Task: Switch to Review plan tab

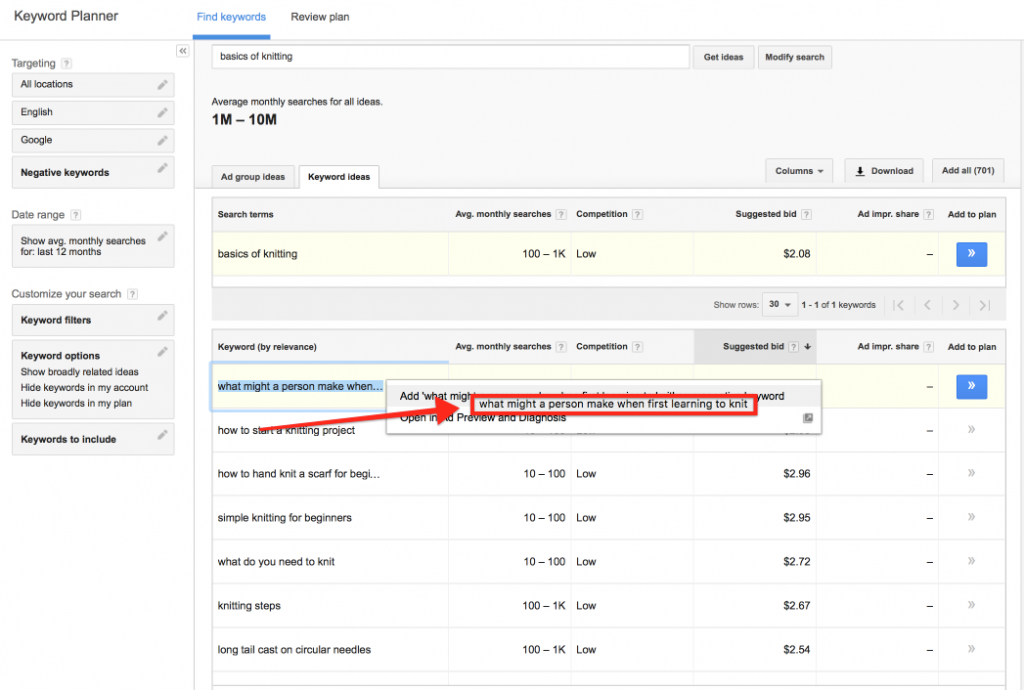Action: pyautogui.click(x=320, y=17)
